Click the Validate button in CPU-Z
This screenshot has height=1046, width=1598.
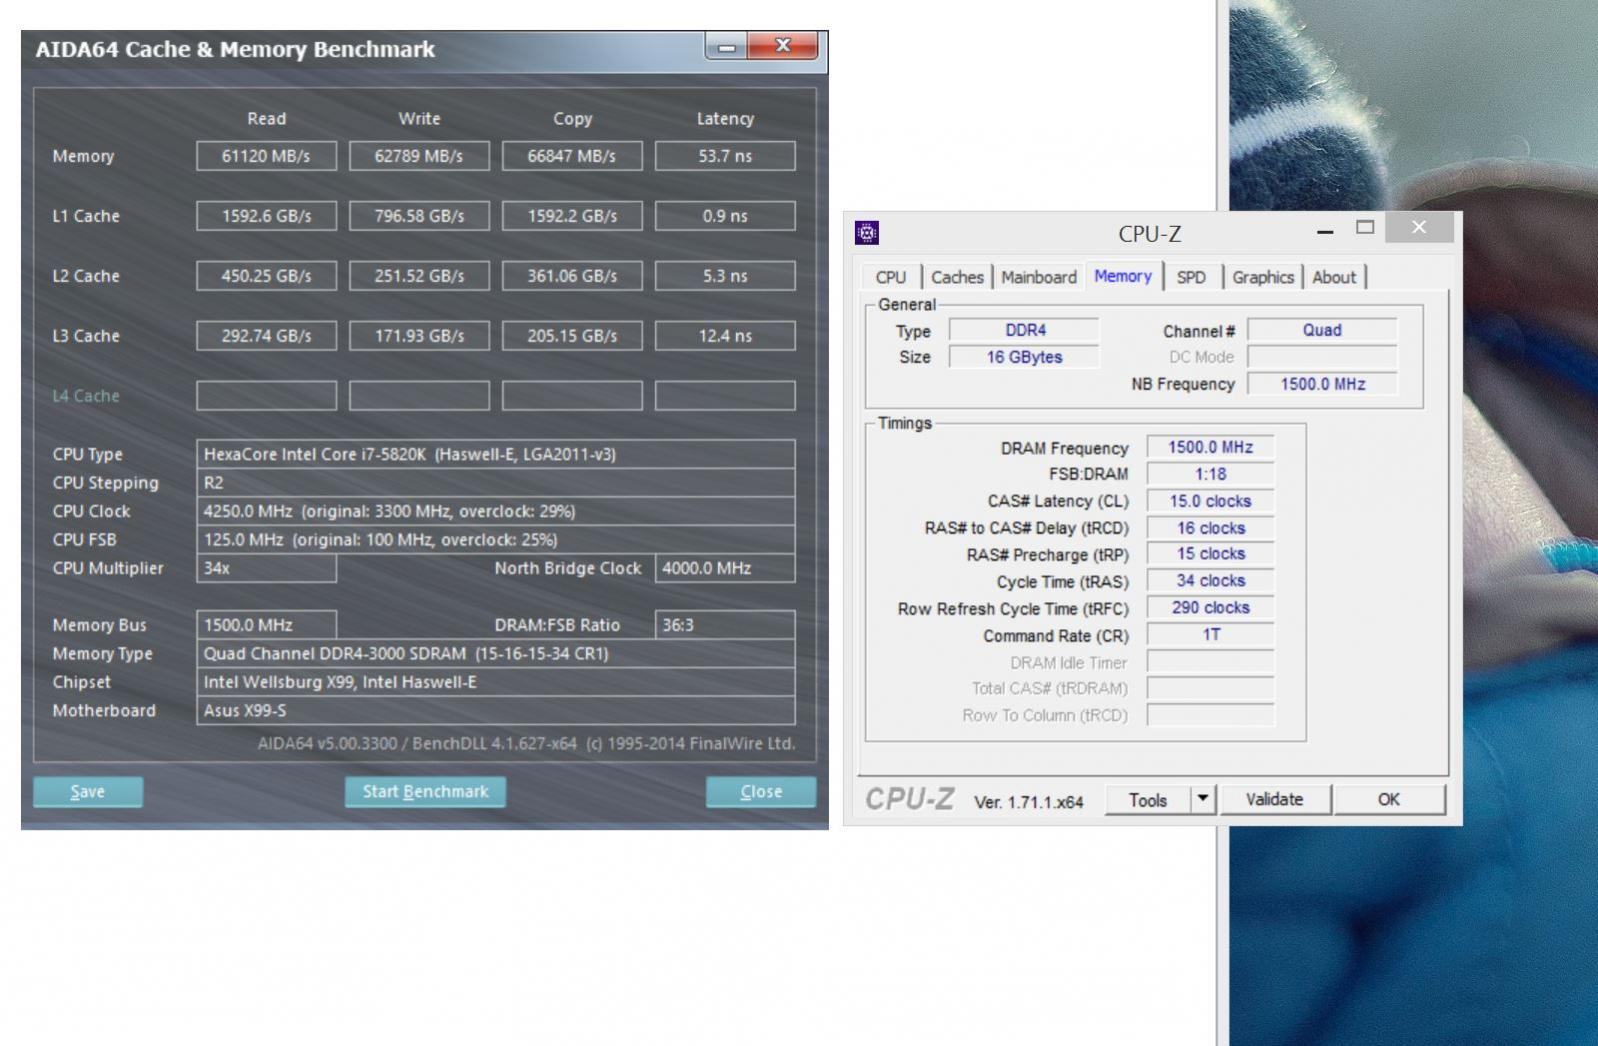tap(1274, 799)
